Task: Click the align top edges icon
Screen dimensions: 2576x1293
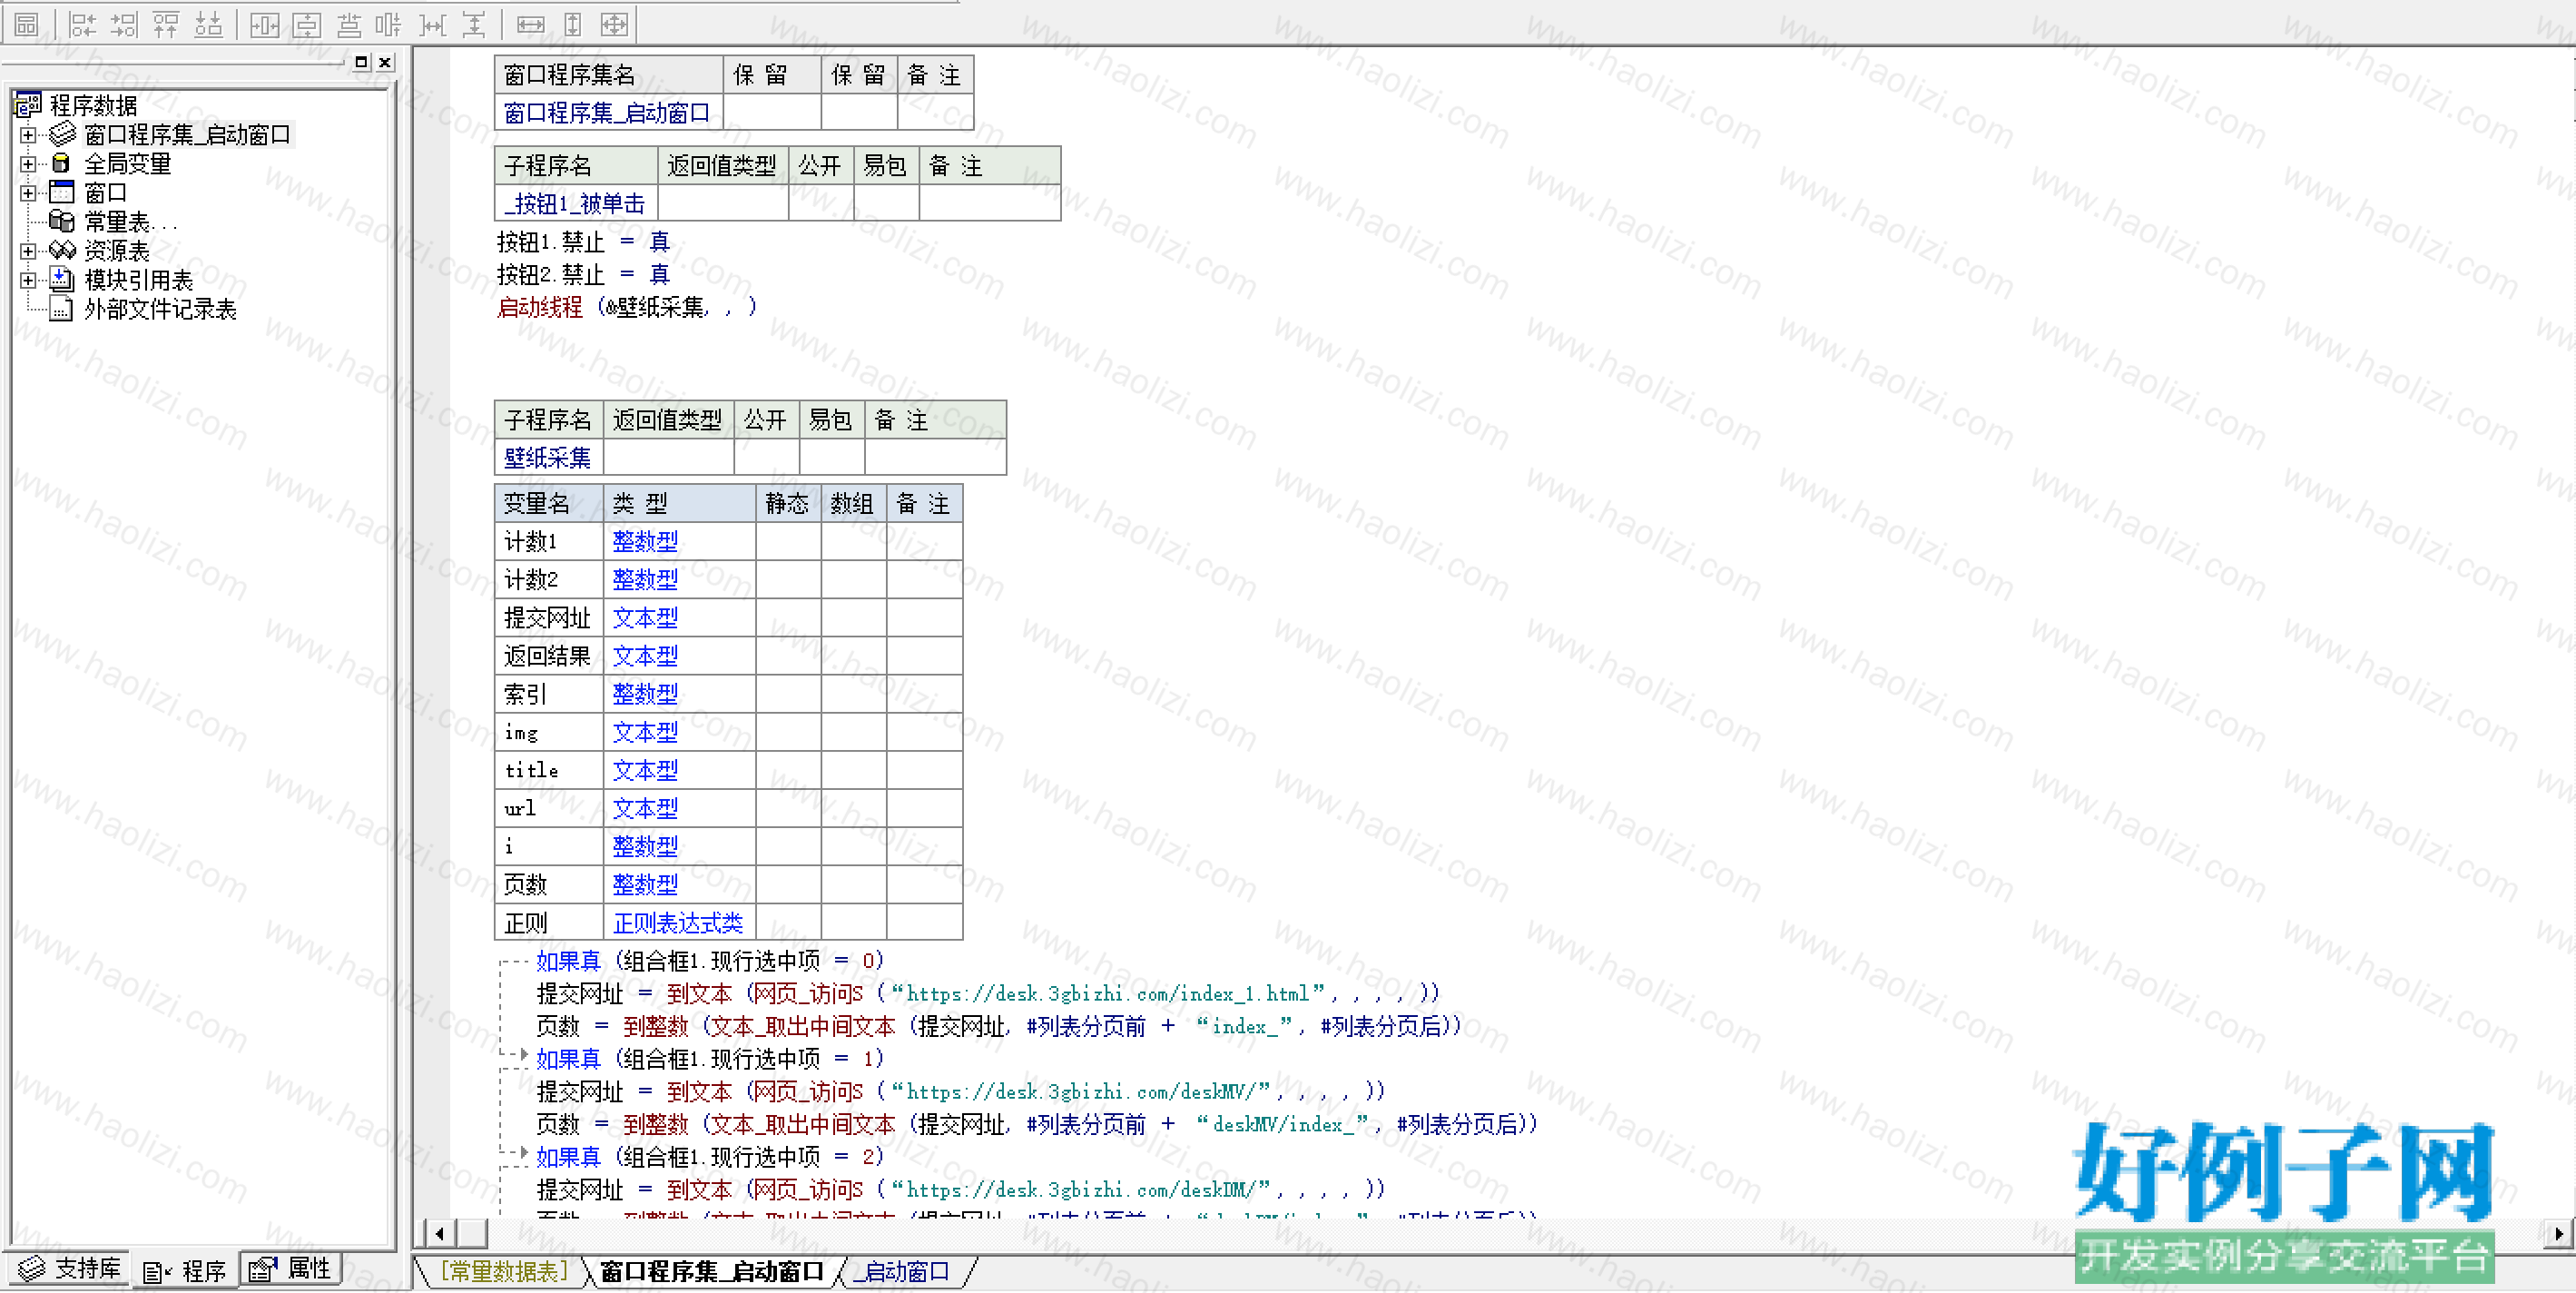Action: coord(166,24)
